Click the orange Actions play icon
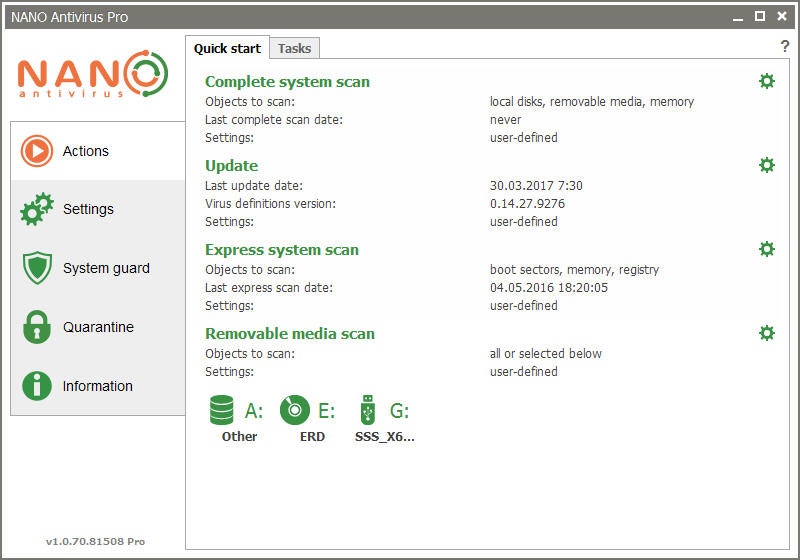The width and height of the screenshot is (800, 560). click(37, 151)
